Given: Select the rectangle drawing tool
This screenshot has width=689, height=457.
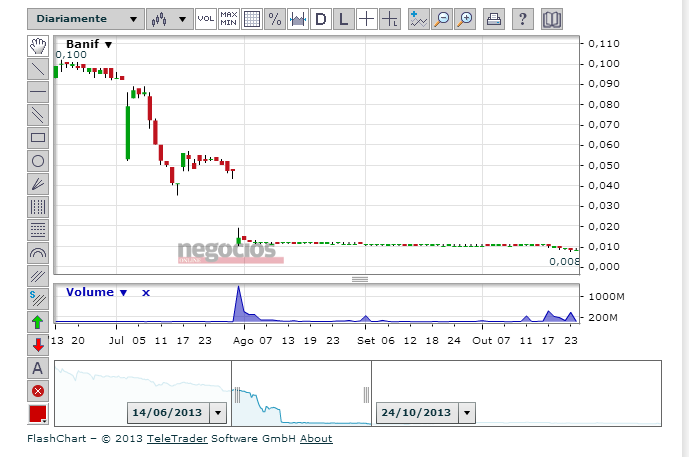Looking at the screenshot, I should 38,138.
